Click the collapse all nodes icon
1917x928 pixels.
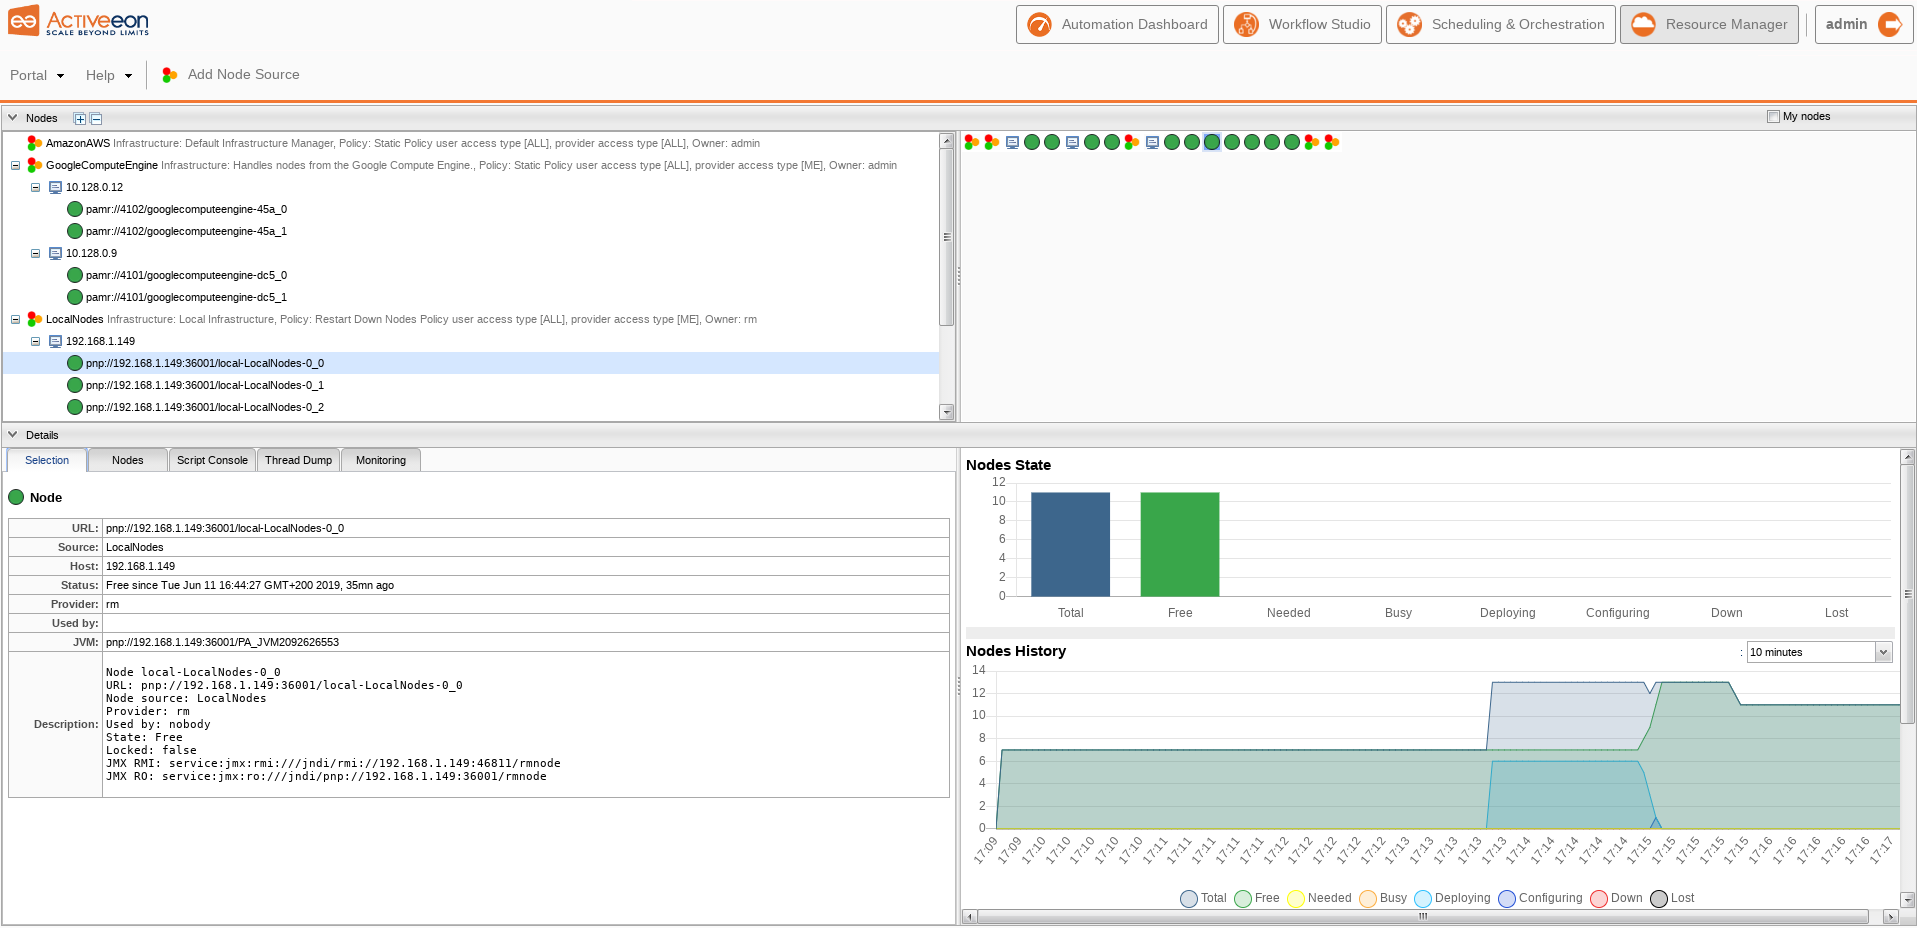[x=96, y=119]
